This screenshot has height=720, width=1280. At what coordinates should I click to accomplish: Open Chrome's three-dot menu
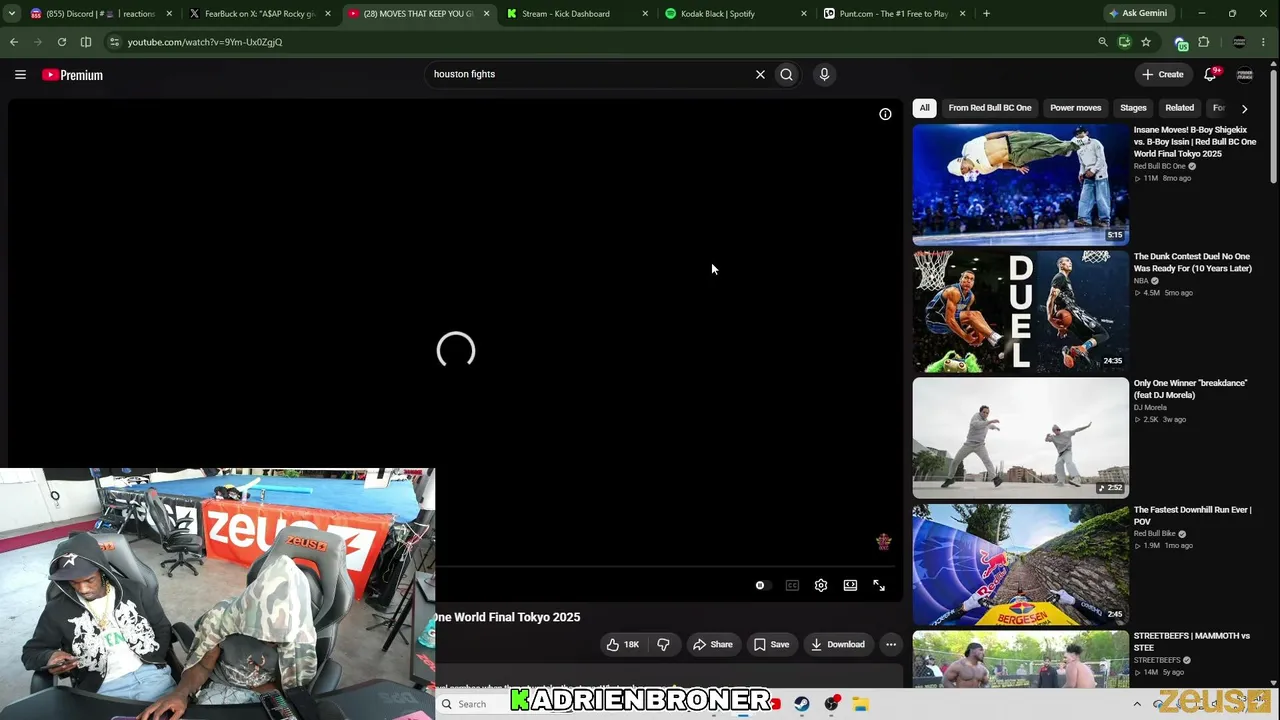pos(1264,42)
